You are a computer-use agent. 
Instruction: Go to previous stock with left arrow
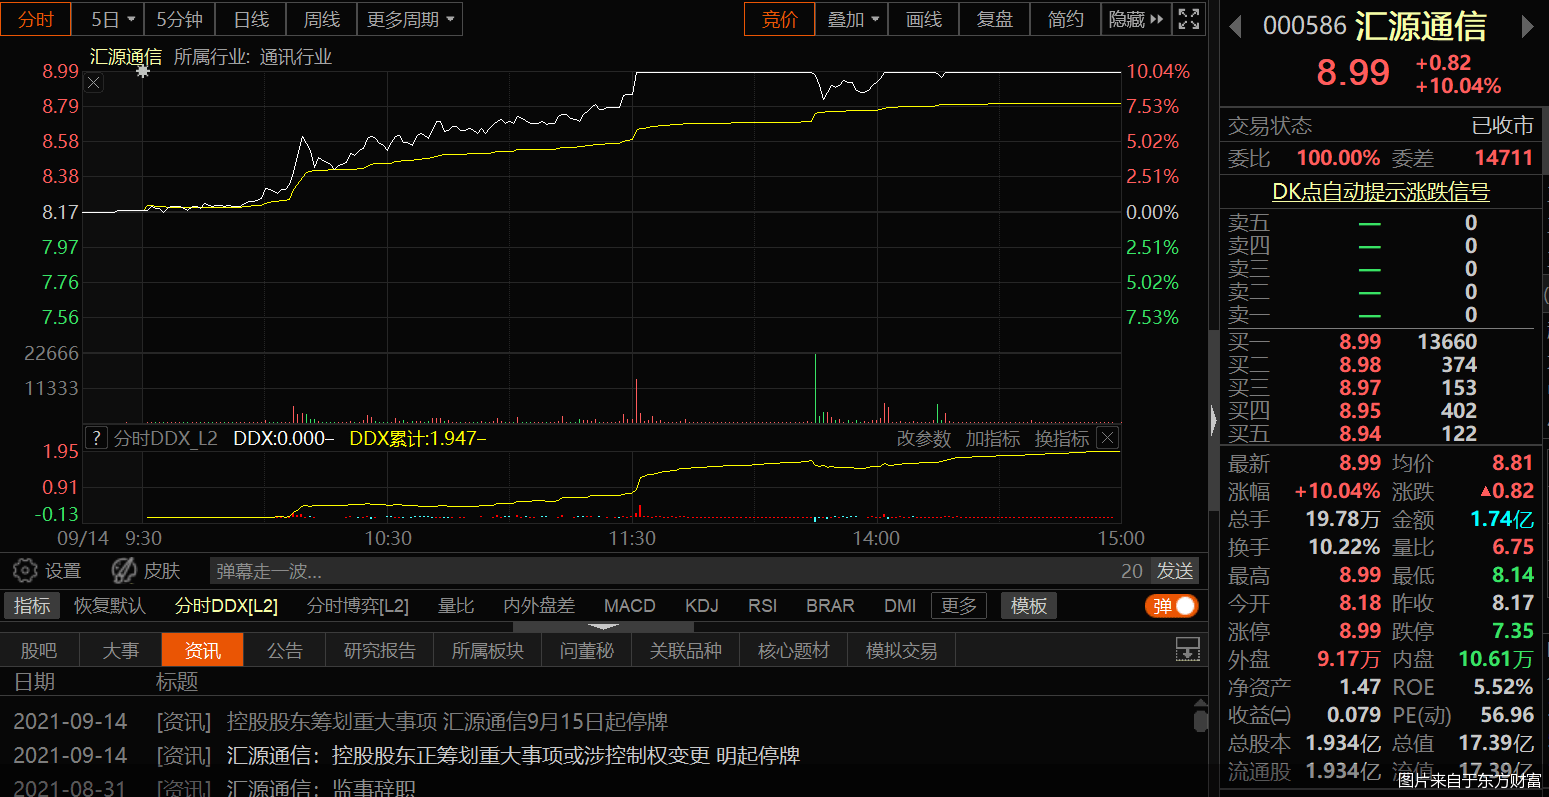(x=1235, y=27)
